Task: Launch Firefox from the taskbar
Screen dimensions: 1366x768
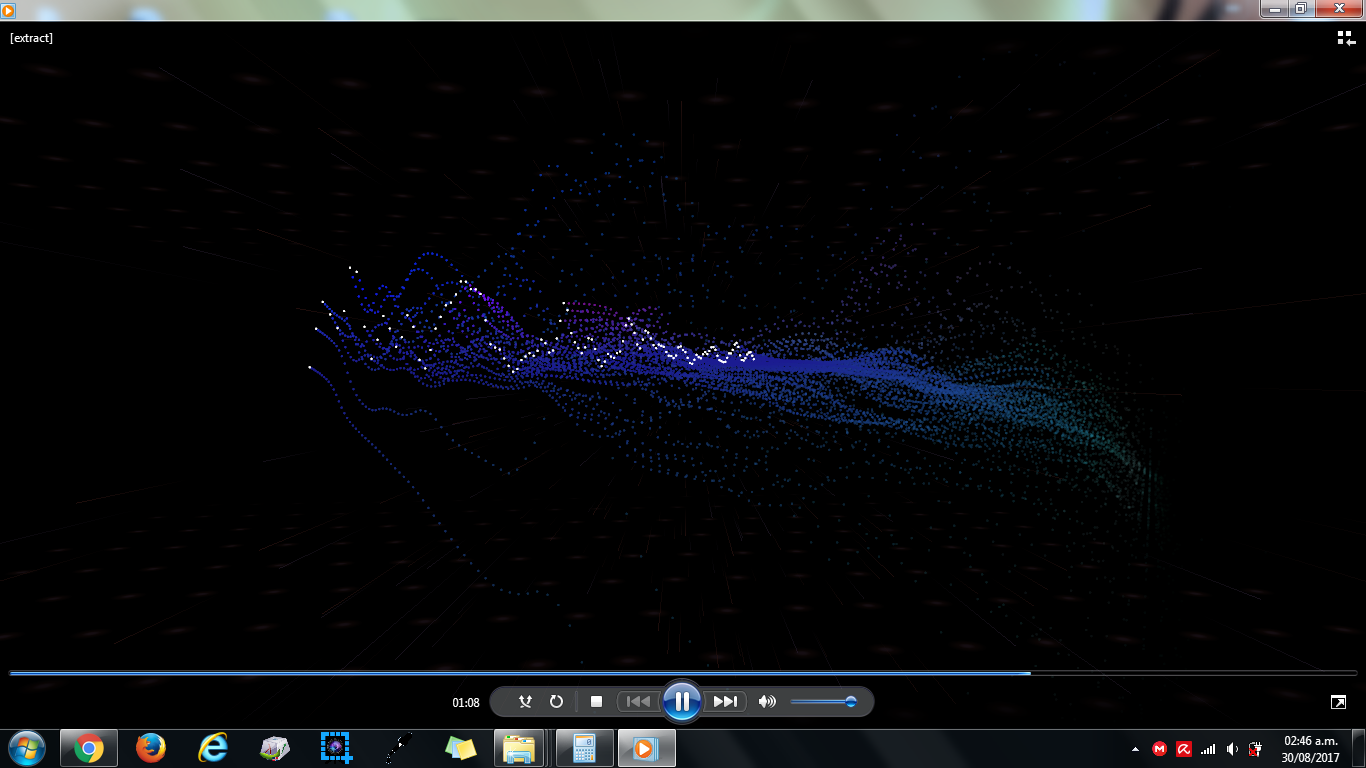Action: tap(150, 748)
